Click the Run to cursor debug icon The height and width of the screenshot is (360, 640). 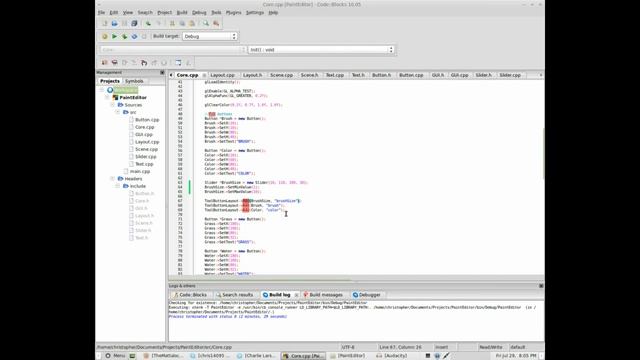(115, 62)
